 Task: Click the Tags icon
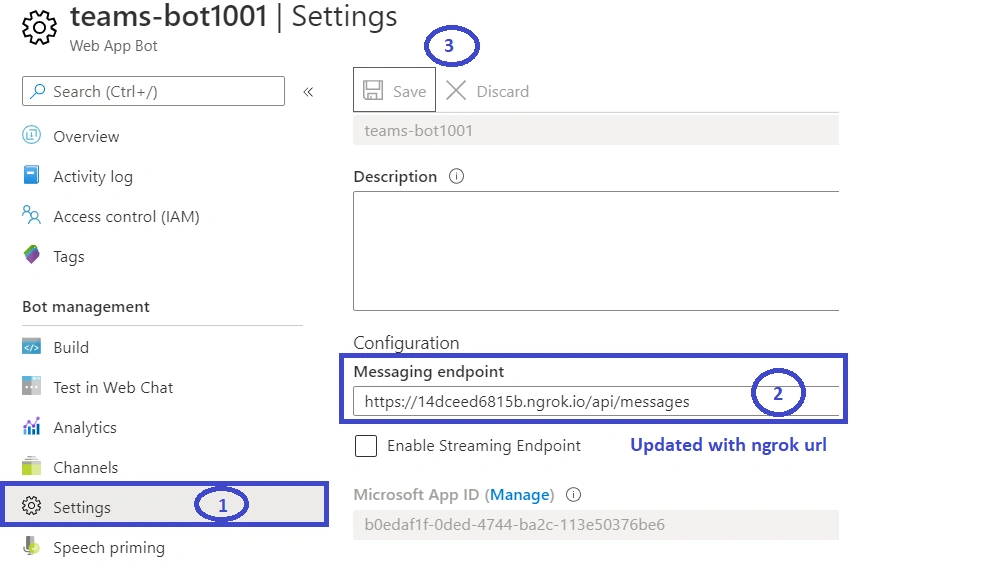point(32,254)
